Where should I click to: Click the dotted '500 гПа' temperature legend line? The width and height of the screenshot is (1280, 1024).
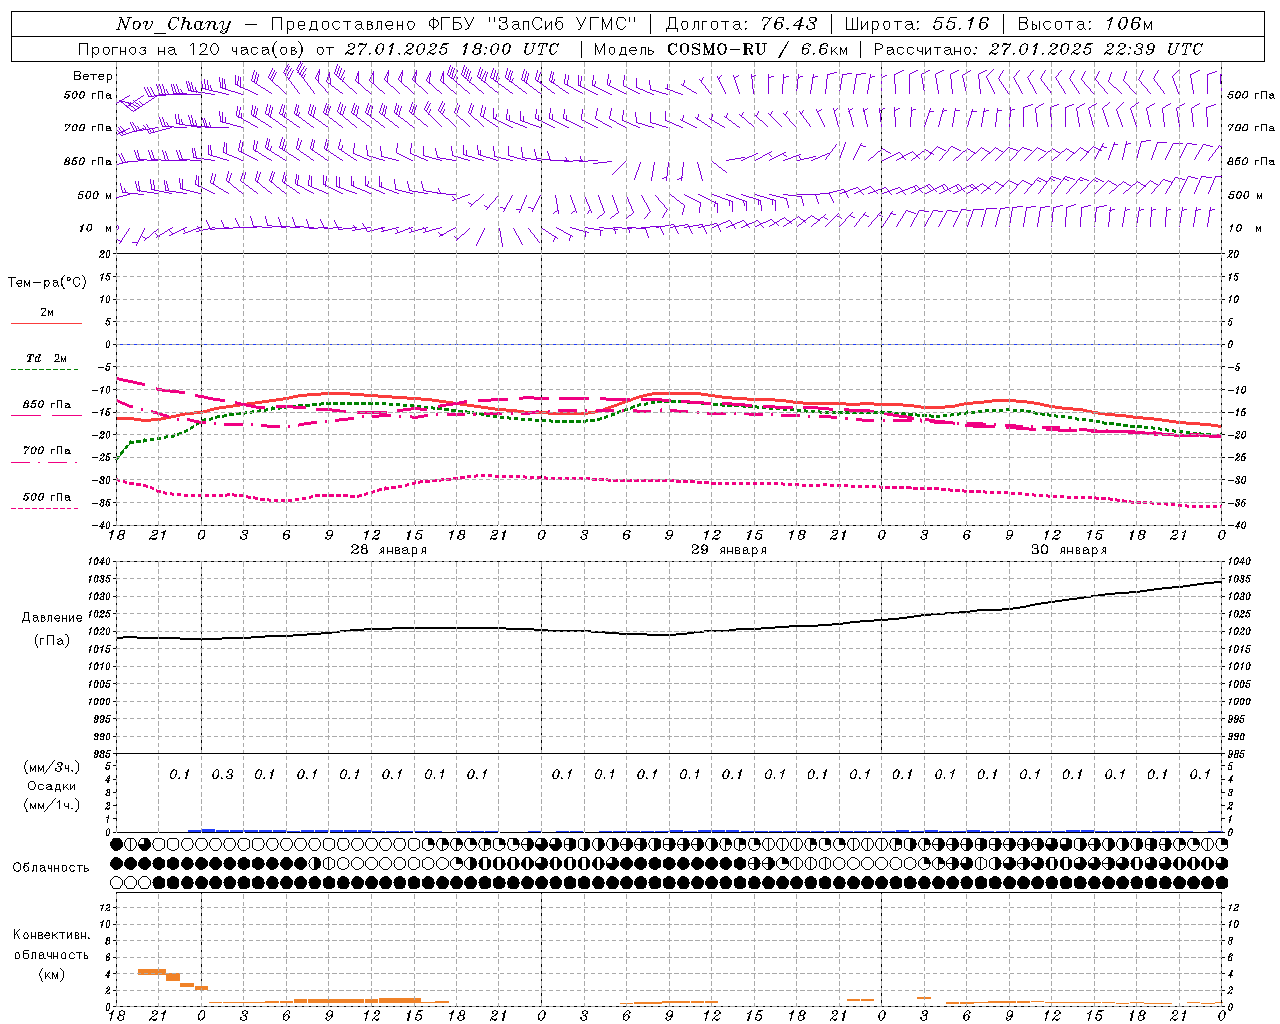click(46, 508)
